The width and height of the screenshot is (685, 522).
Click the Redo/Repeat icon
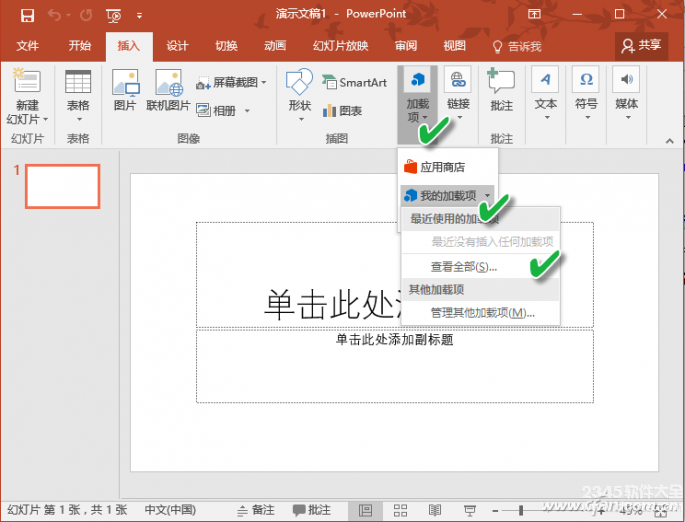click(x=86, y=16)
